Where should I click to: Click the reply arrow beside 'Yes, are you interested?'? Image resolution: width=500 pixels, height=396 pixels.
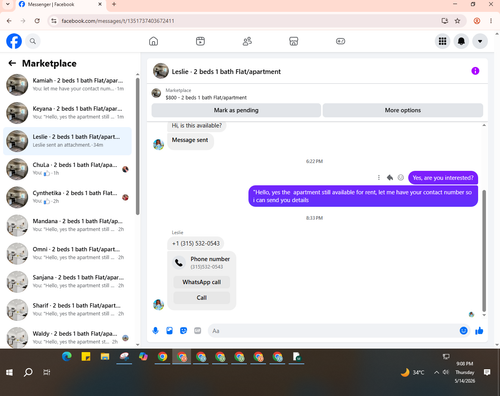click(390, 178)
